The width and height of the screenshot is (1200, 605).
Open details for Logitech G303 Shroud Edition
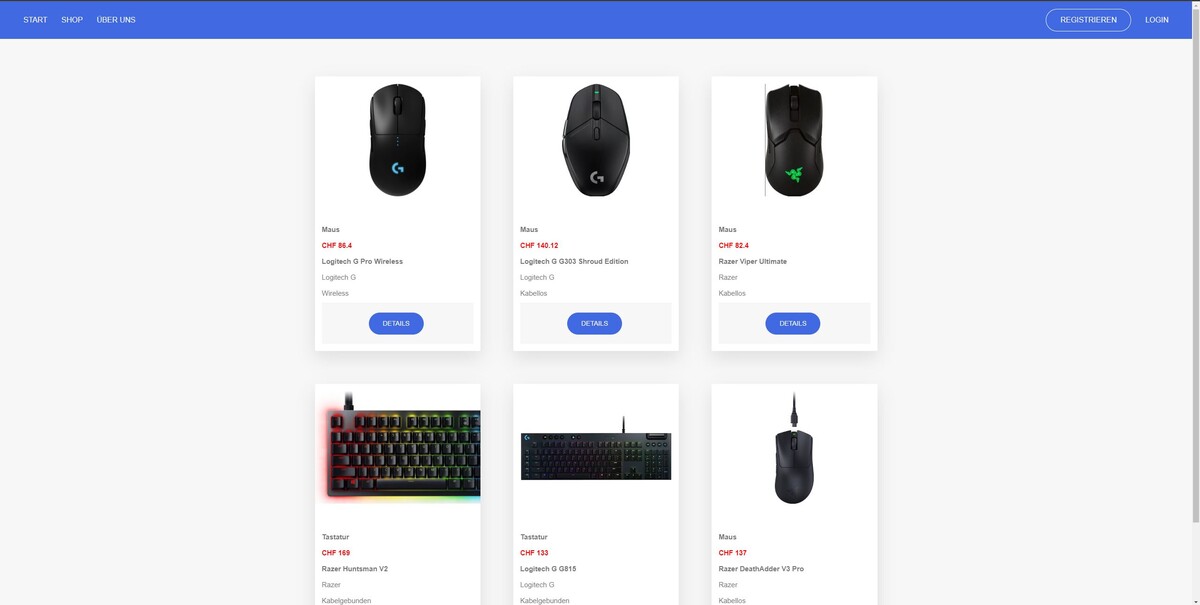pos(594,324)
